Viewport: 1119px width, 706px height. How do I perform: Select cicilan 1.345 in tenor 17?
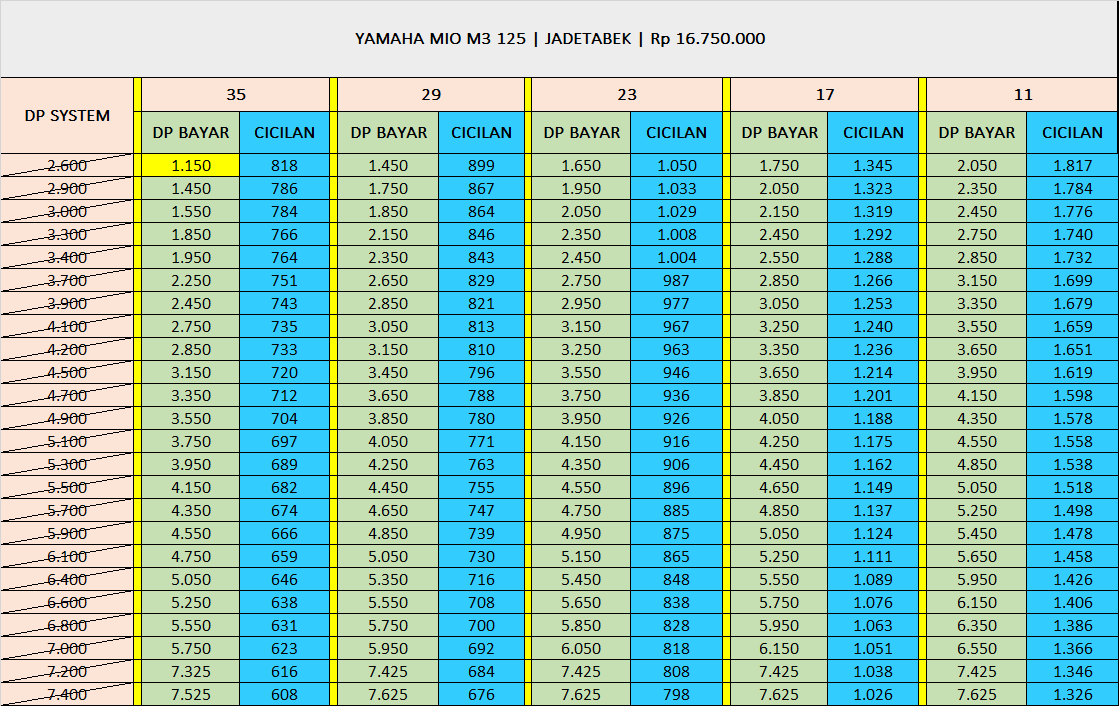(873, 166)
